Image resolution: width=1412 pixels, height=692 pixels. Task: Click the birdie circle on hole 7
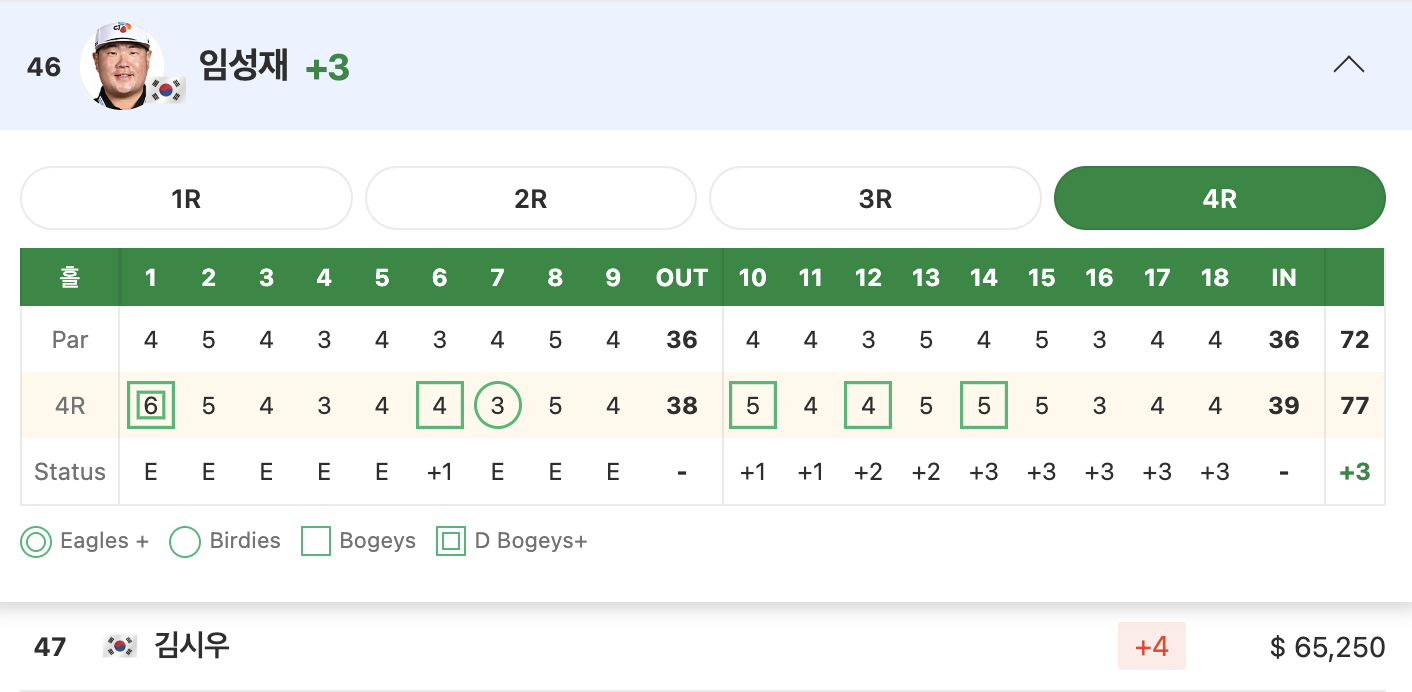click(x=497, y=405)
